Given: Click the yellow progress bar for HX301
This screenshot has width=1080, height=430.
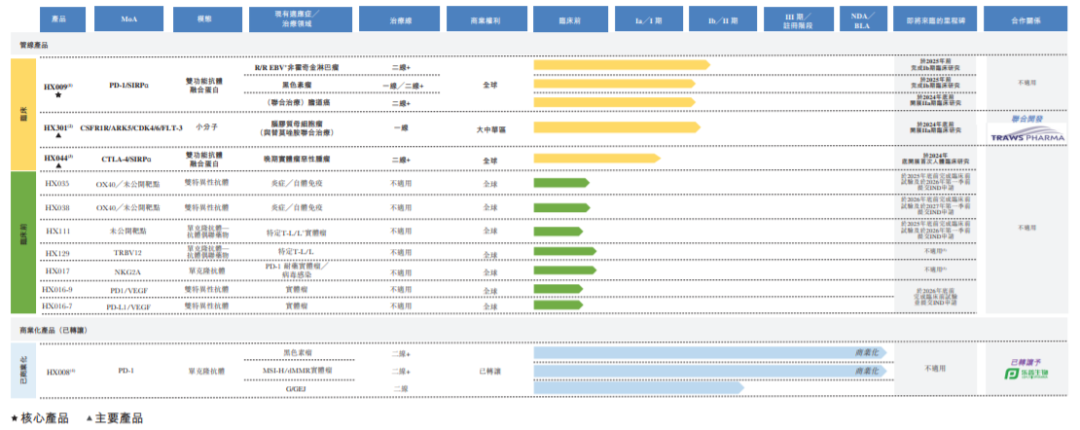Looking at the screenshot, I should pos(617,127).
